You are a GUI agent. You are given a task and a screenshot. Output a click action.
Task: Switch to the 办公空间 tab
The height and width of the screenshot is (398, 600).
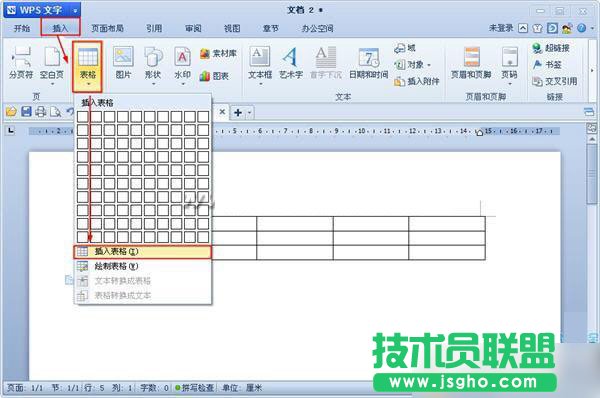coord(317,28)
